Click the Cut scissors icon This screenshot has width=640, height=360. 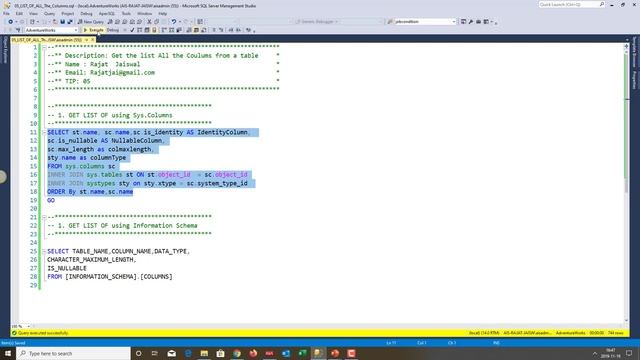(x=149, y=22)
